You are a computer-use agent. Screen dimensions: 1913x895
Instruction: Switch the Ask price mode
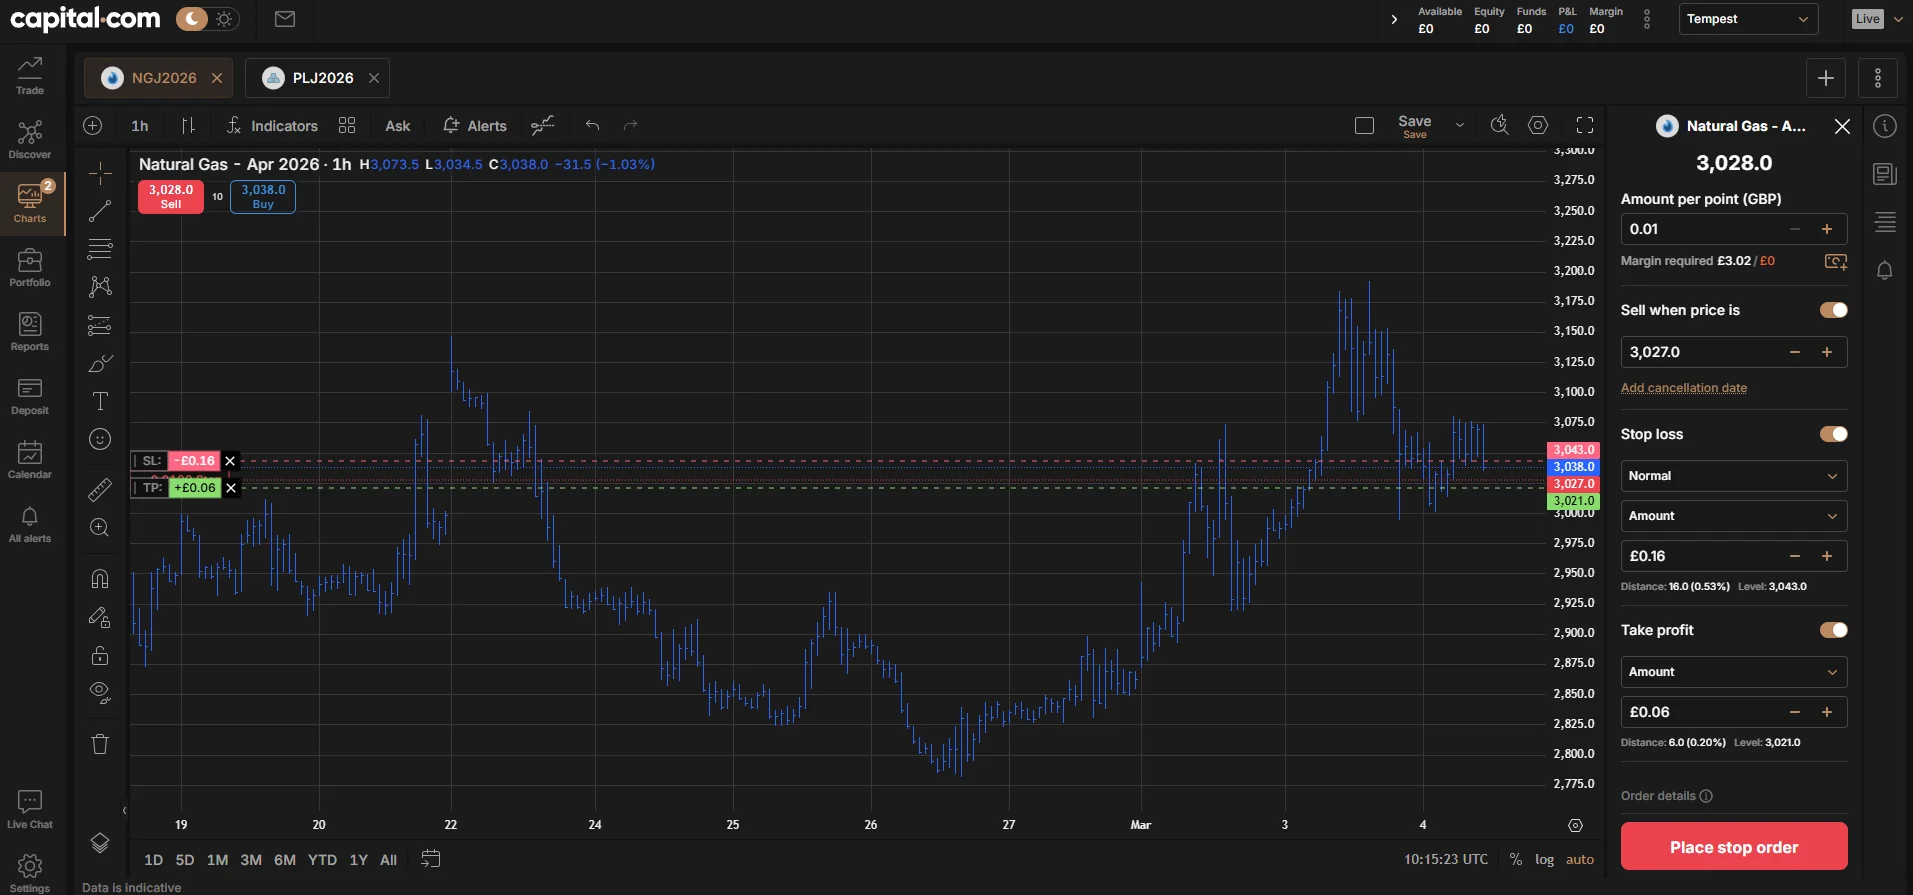pos(398,126)
